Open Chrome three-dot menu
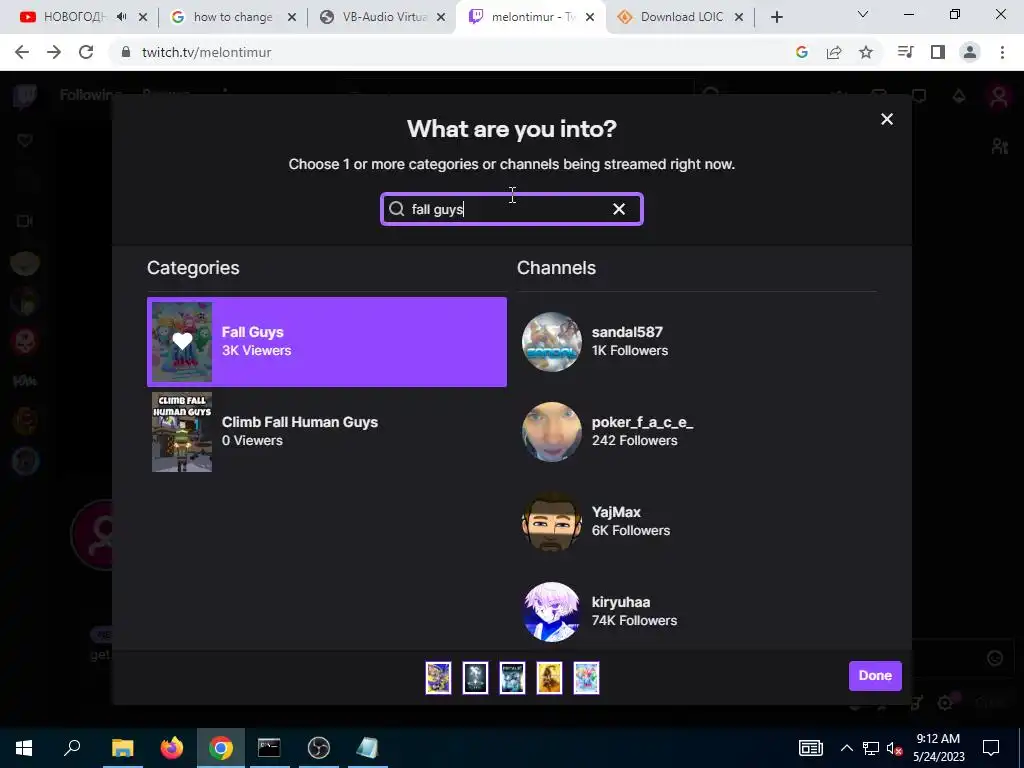This screenshot has height=768, width=1024. click(1002, 52)
